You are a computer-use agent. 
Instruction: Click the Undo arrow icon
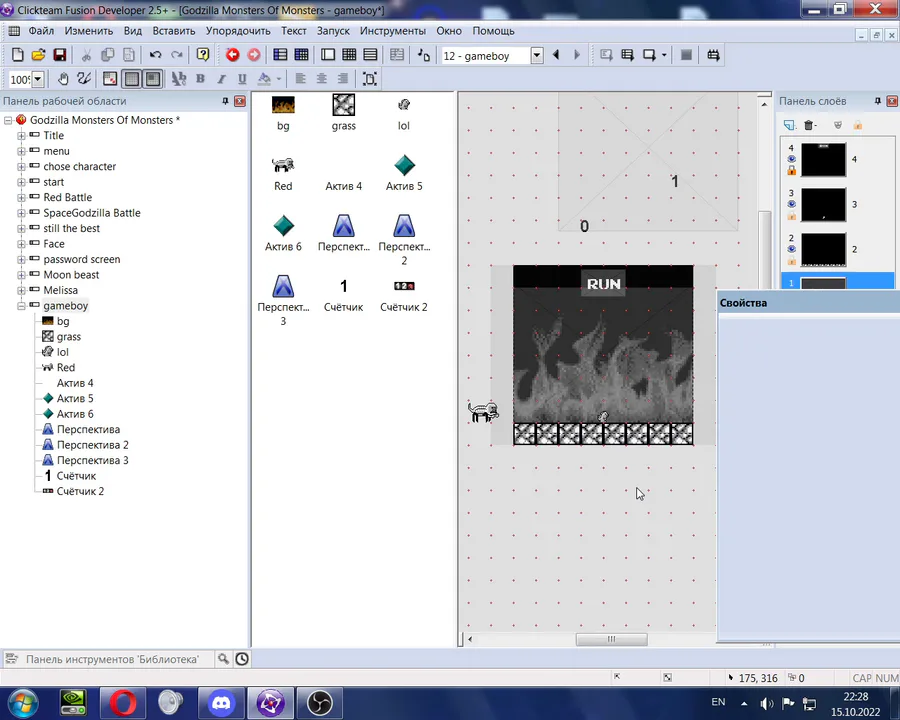point(156,55)
